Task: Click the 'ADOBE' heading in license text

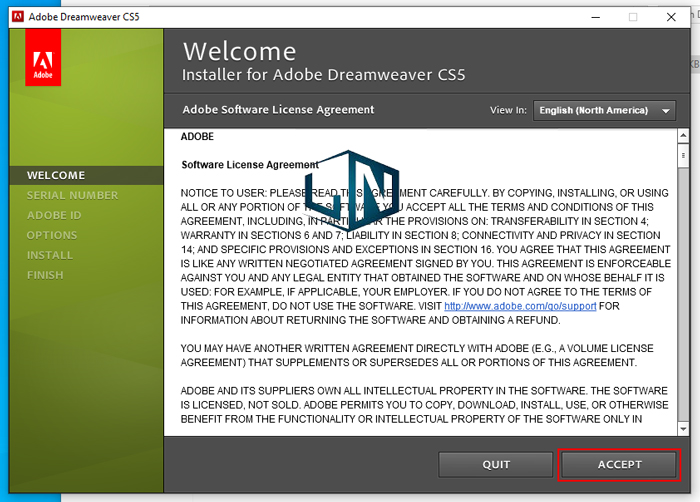Action: 197,137
